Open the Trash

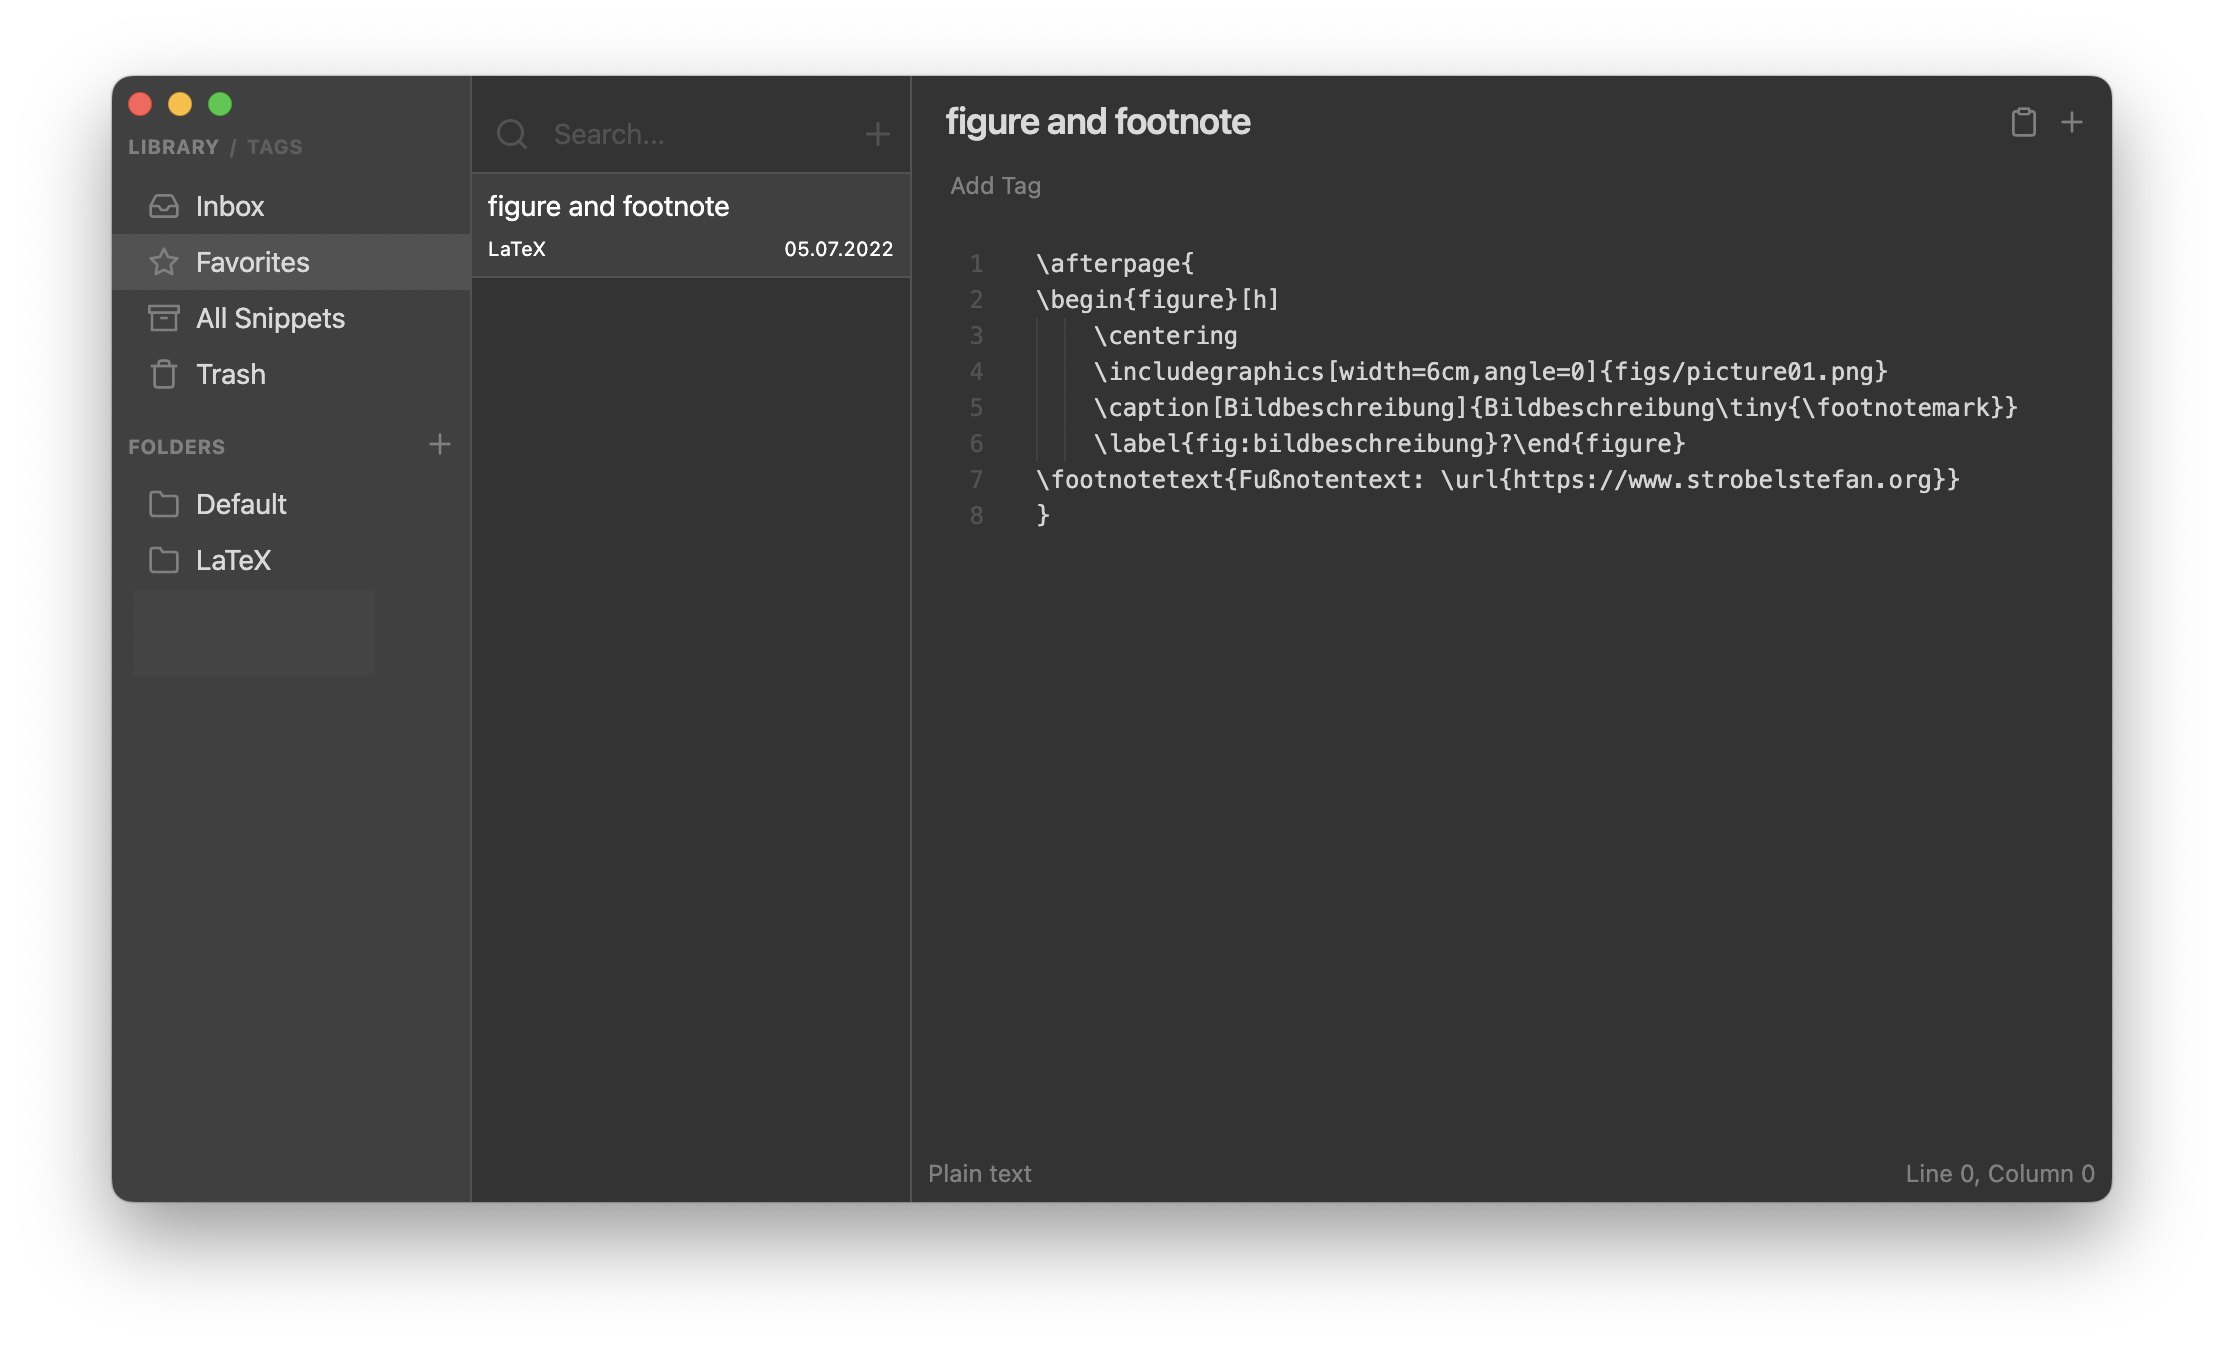pyautogui.click(x=230, y=374)
